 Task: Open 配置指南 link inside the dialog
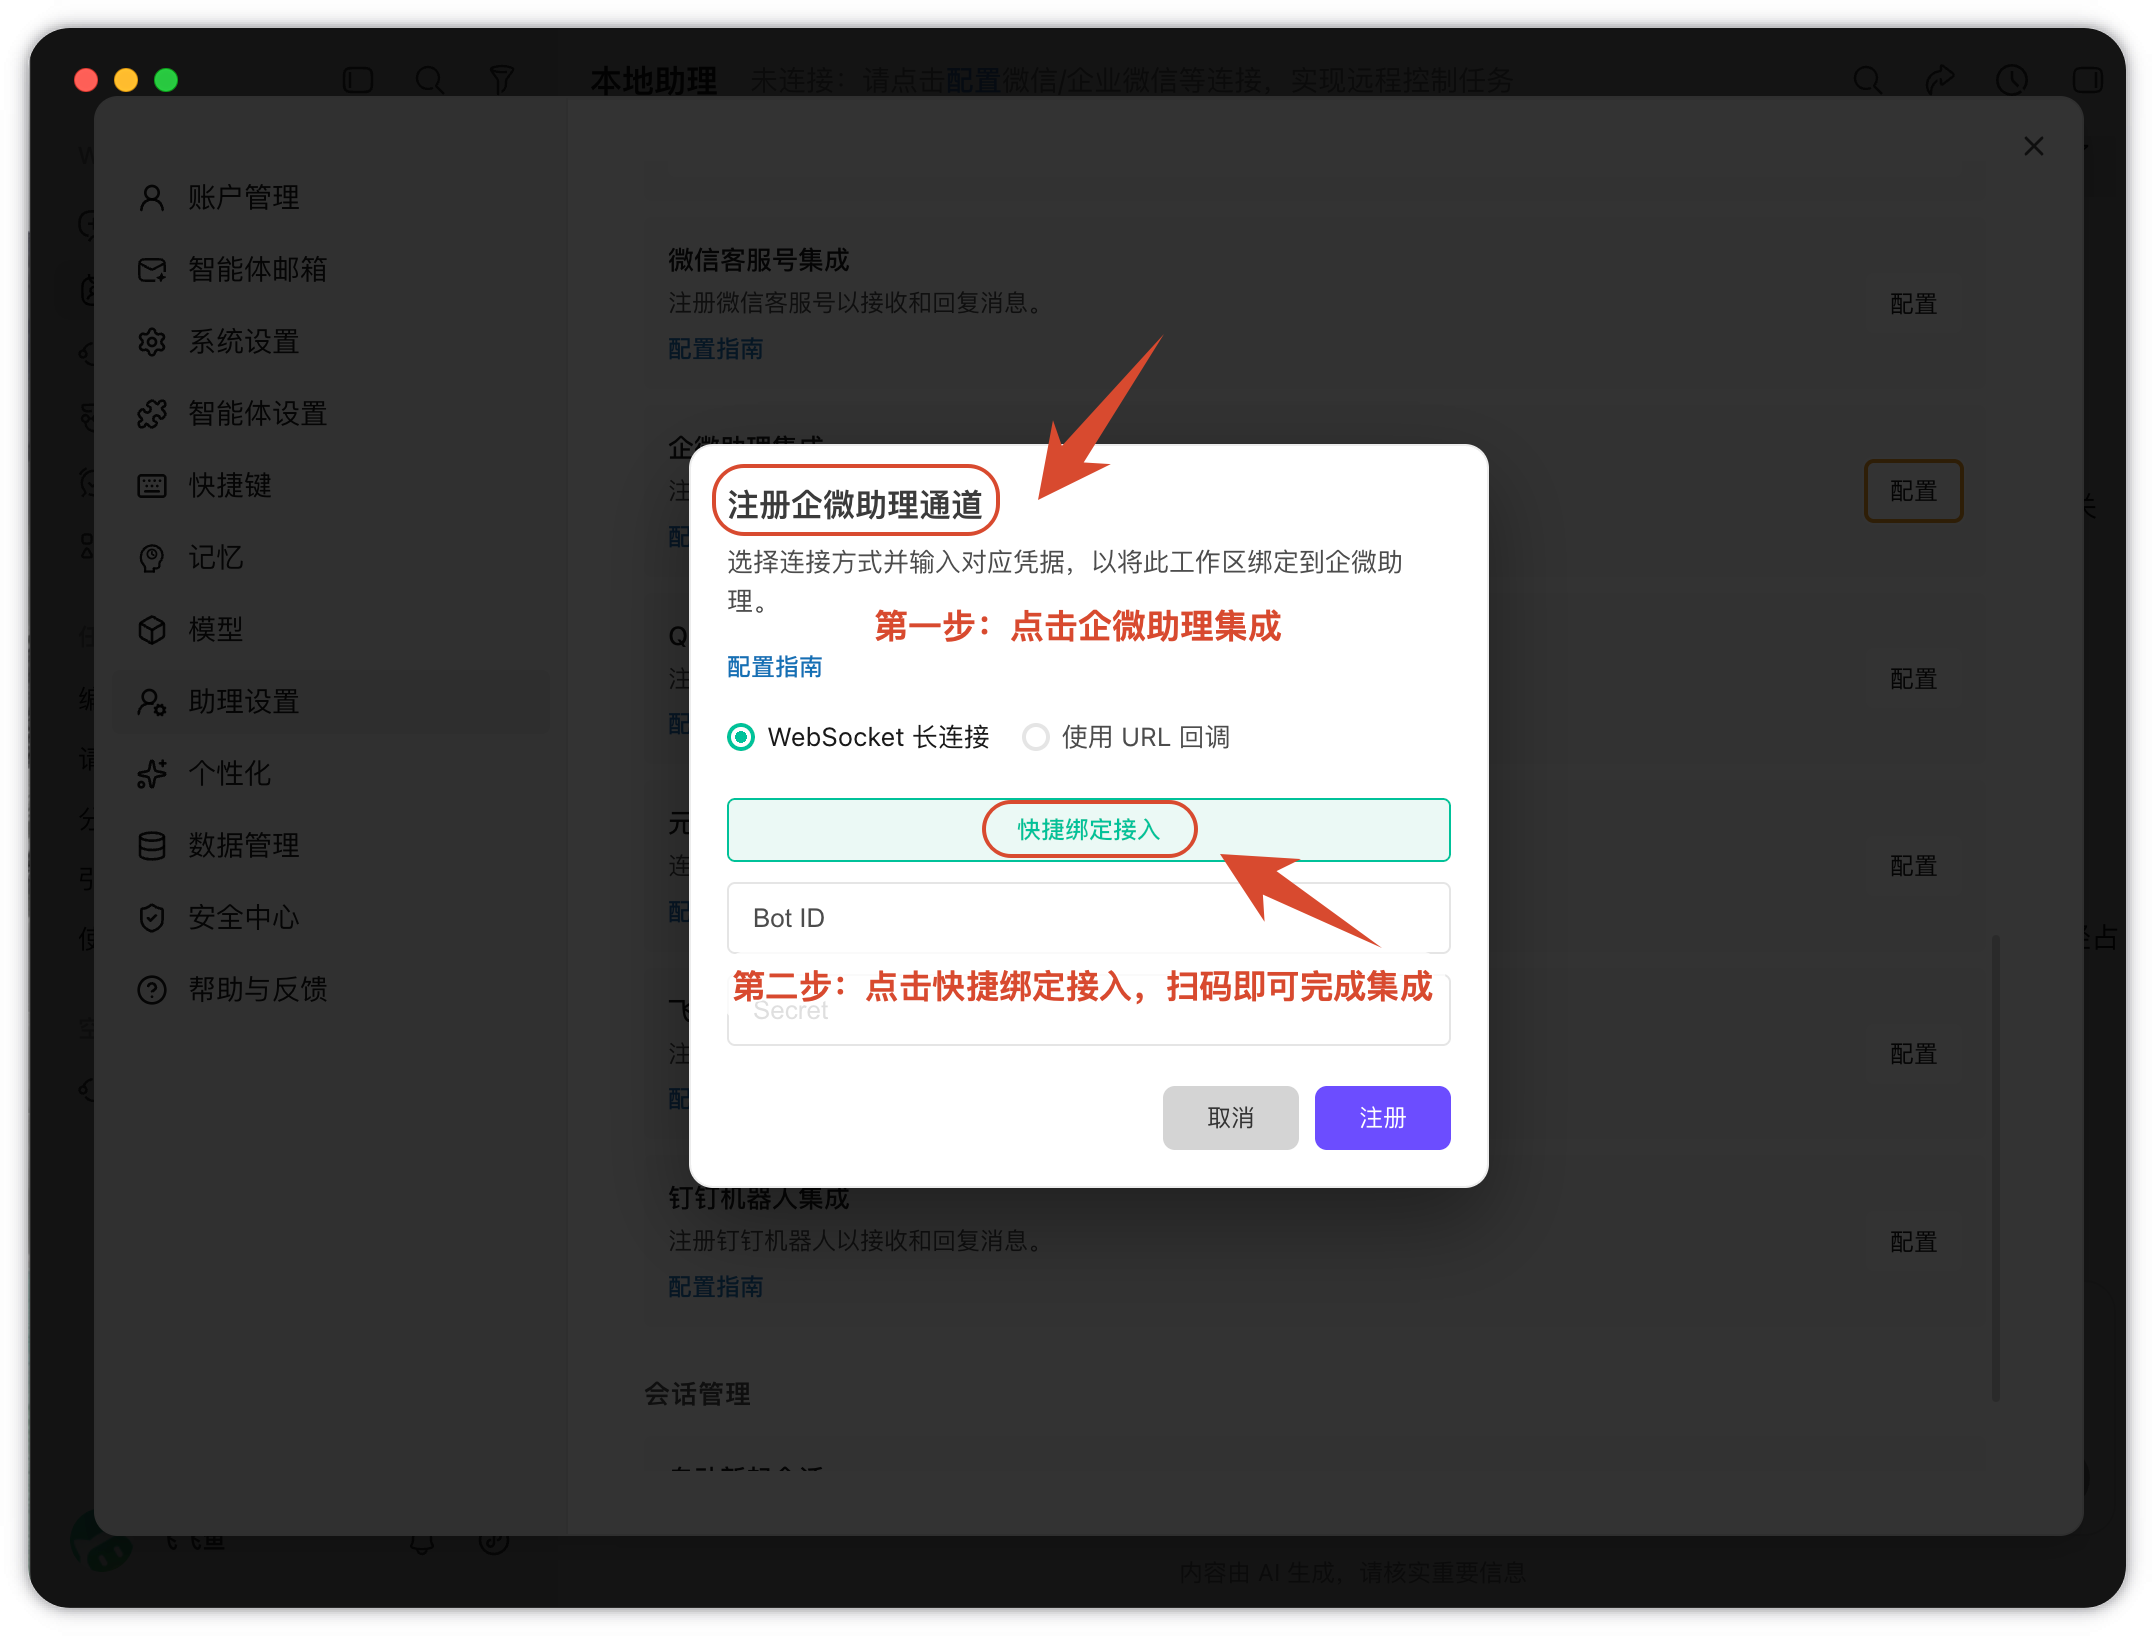coord(774,667)
